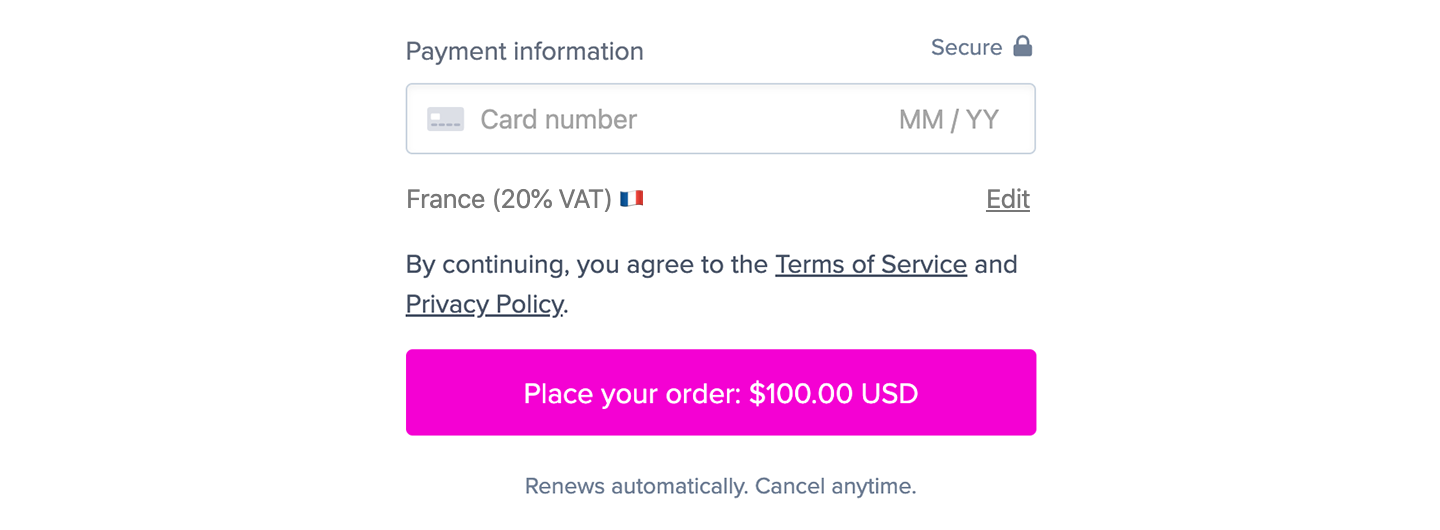Viewport: 1440px width, 530px height.
Task: Open the Terms of Service link
Action: 871,264
